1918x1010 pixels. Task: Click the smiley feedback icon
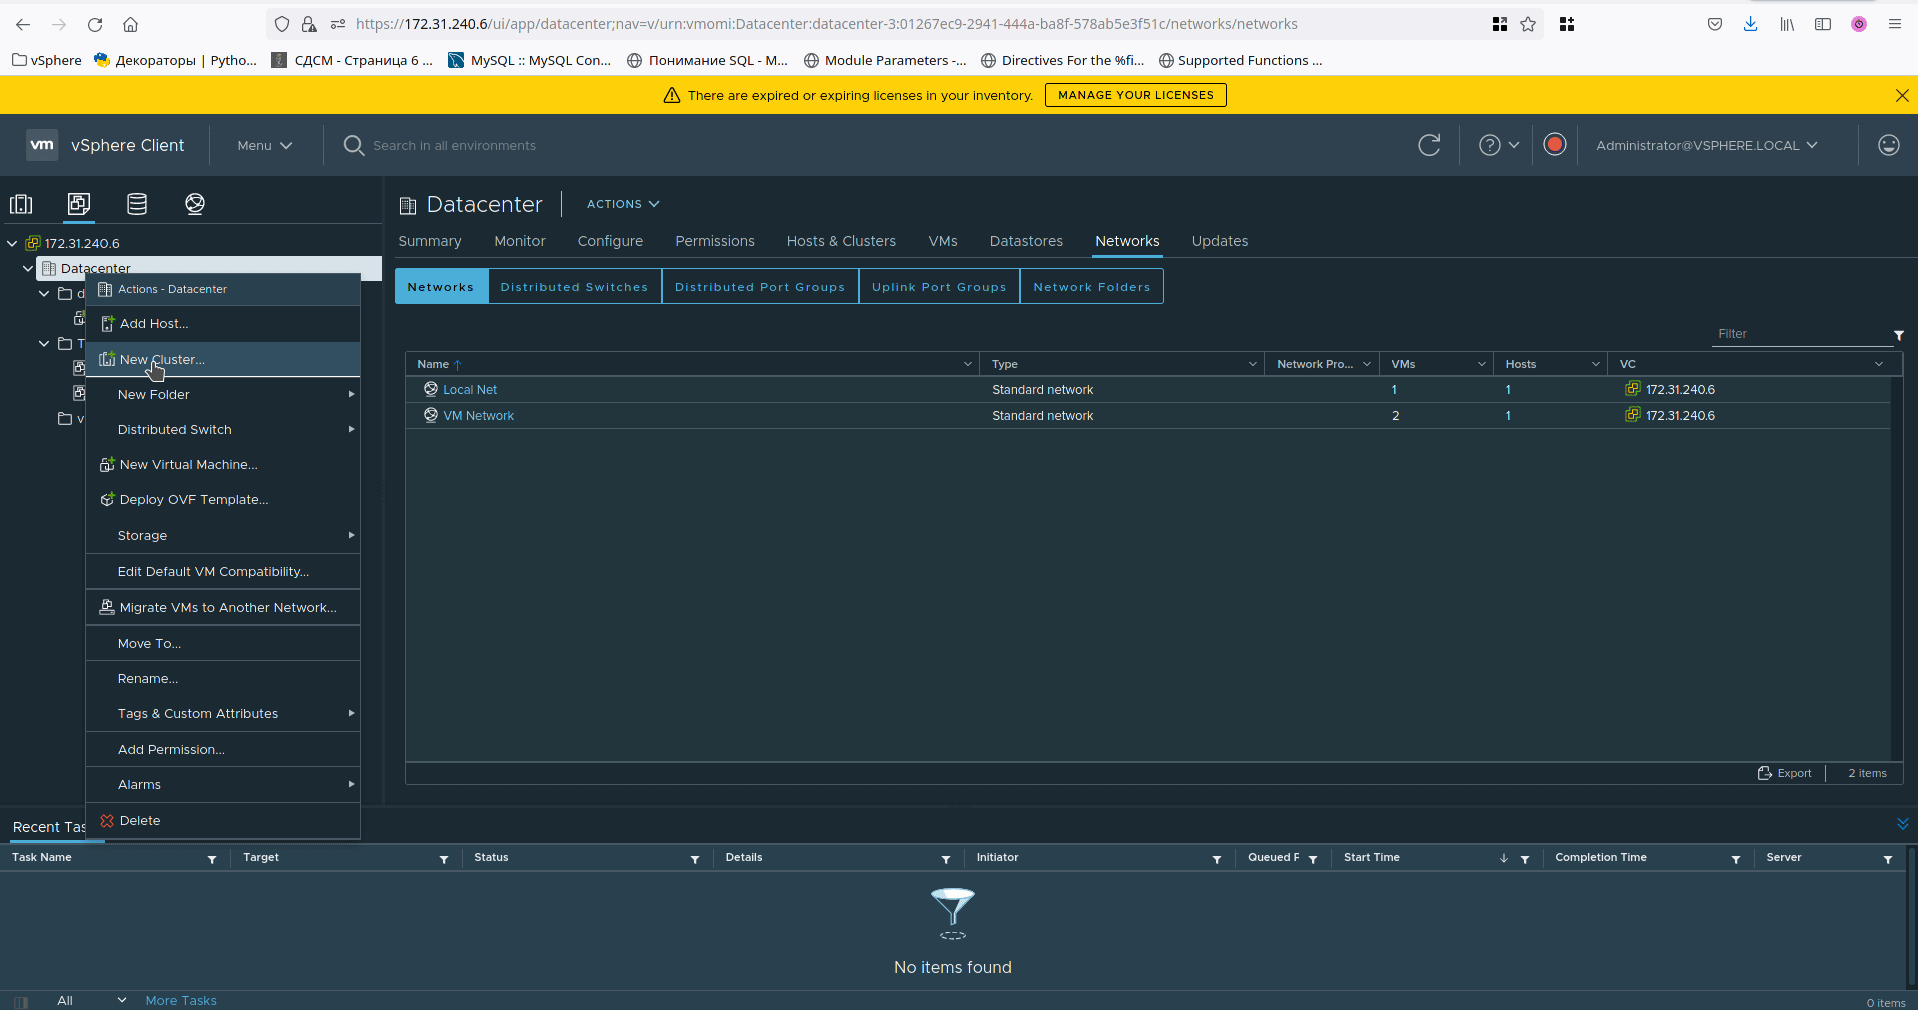pyautogui.click(x=1888, y=145)
